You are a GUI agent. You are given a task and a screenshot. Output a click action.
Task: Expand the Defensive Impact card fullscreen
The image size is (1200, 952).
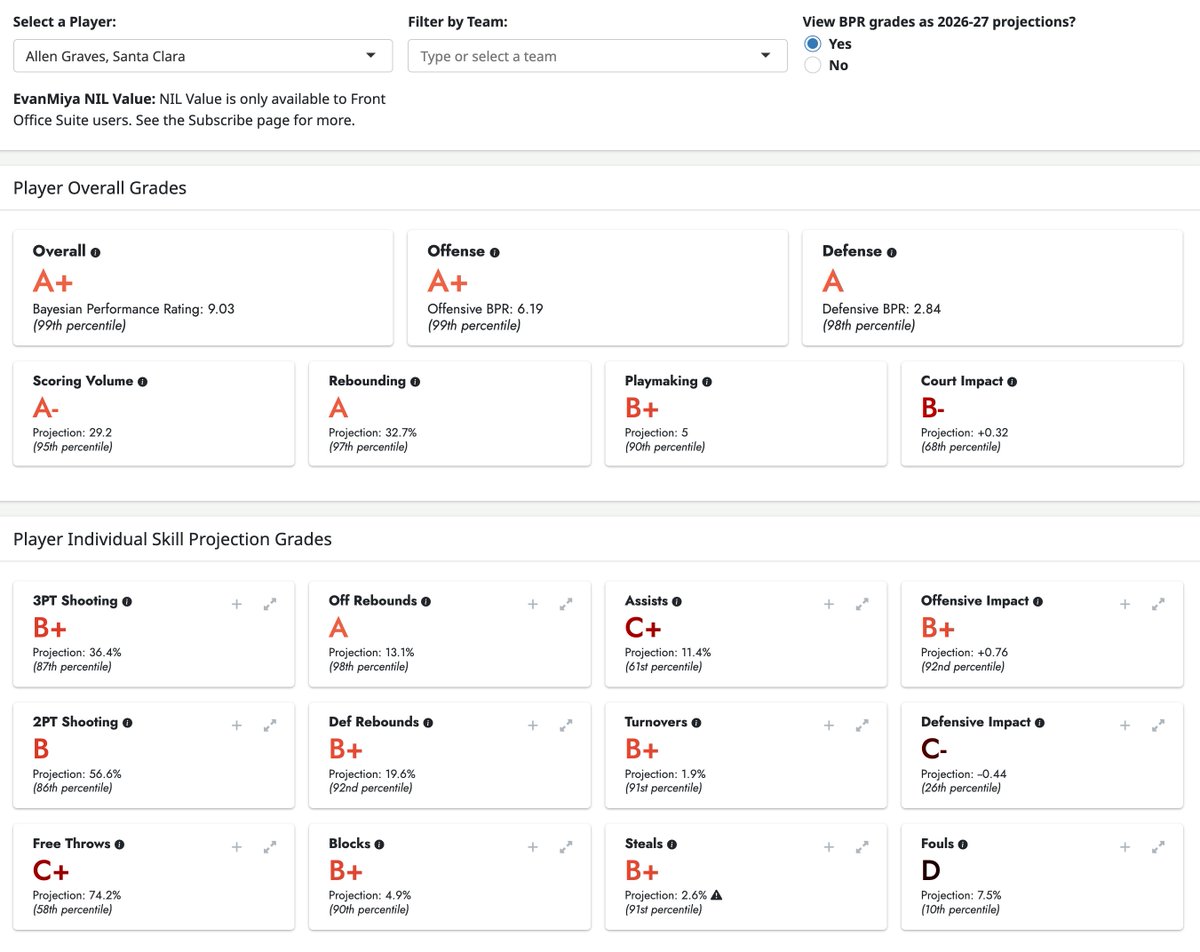pos(1158,725)
